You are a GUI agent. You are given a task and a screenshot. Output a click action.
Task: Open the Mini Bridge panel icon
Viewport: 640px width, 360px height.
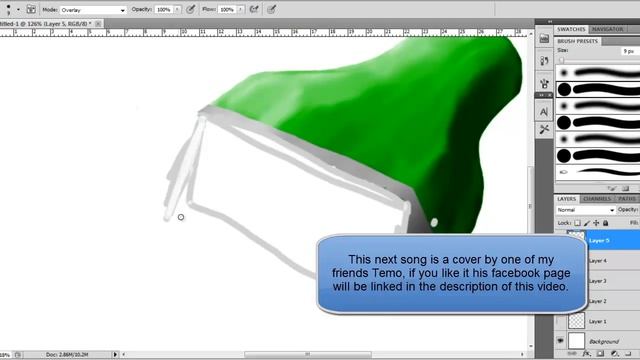coord(544,39)
